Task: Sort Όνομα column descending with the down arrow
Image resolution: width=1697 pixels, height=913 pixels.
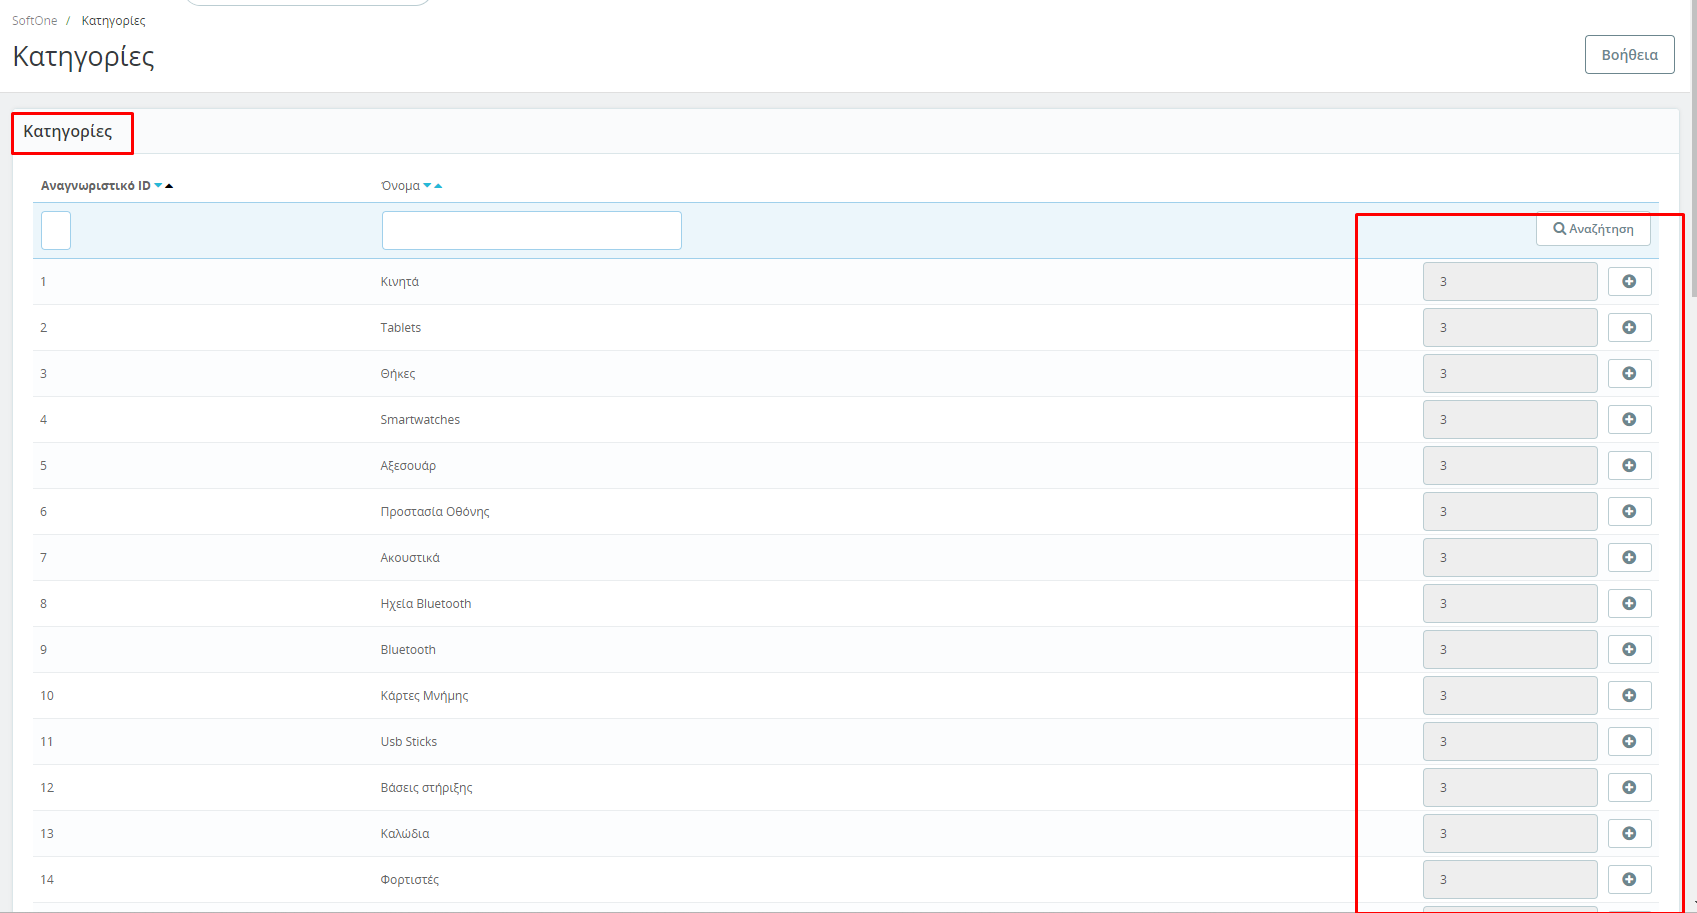Action: coord(427,186)
